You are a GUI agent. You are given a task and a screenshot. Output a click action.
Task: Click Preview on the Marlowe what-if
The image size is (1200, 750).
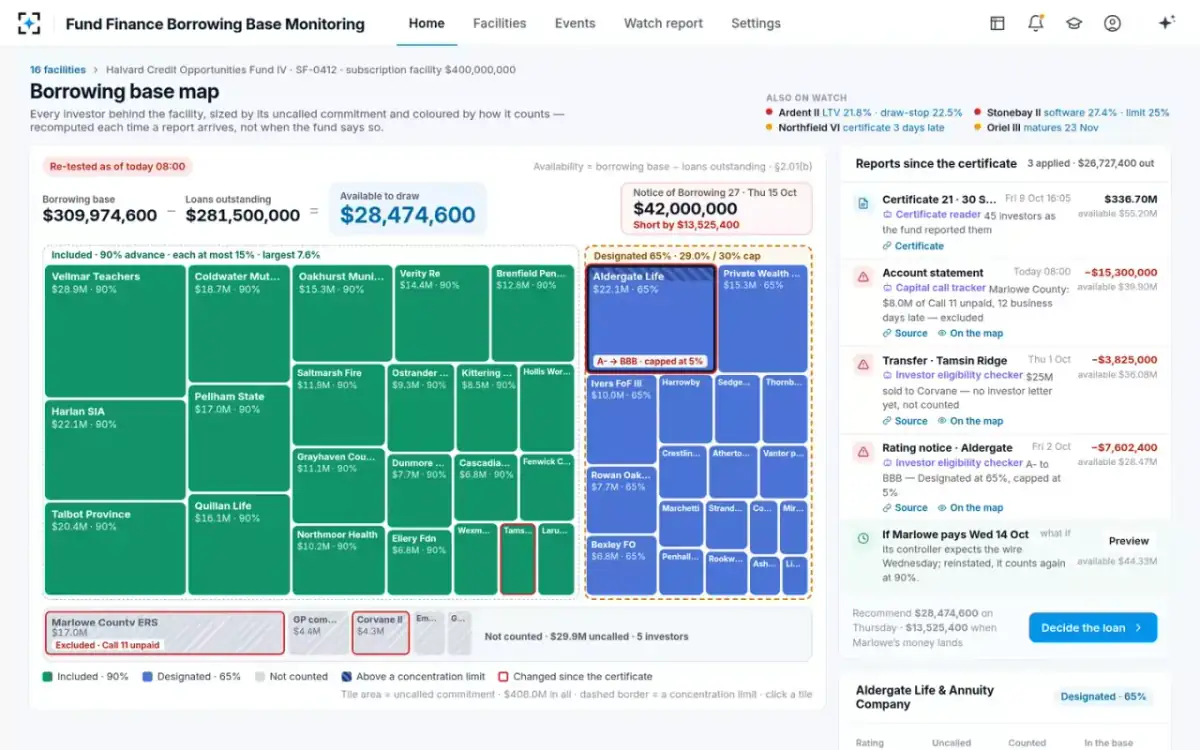coord(1128,541)
